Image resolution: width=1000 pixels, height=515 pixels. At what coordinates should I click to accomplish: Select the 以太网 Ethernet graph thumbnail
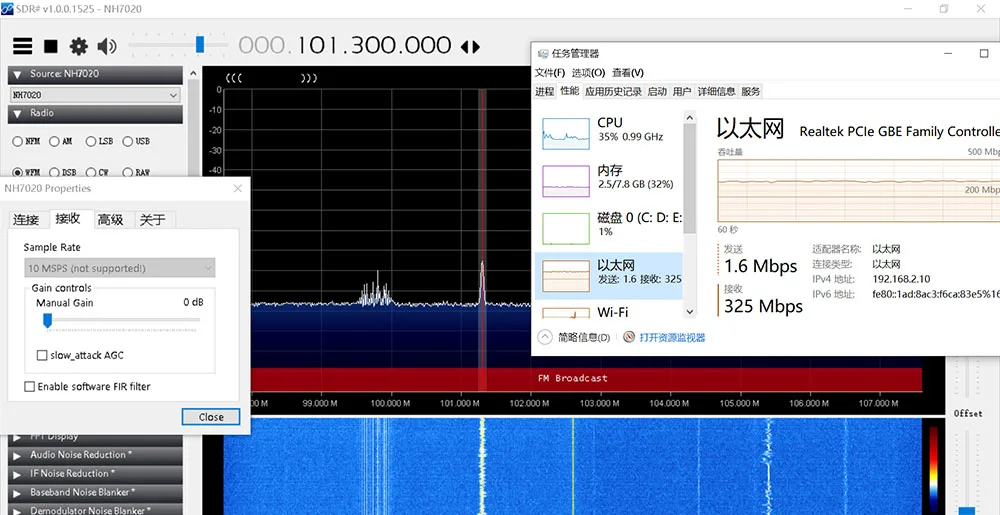coord(566,276)
